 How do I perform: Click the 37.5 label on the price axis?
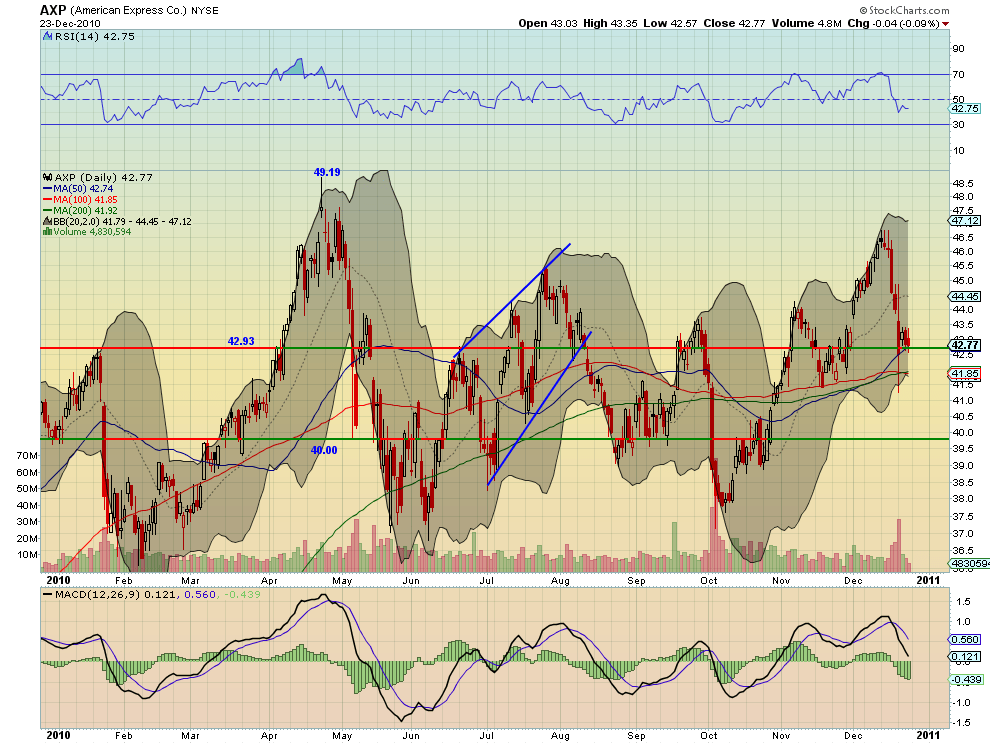963,517
